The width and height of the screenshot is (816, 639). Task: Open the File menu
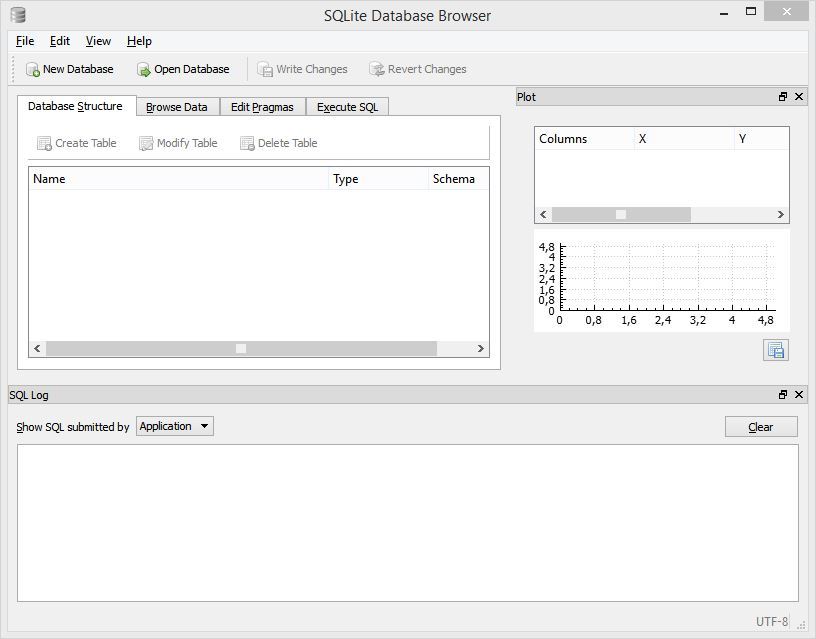25,41
